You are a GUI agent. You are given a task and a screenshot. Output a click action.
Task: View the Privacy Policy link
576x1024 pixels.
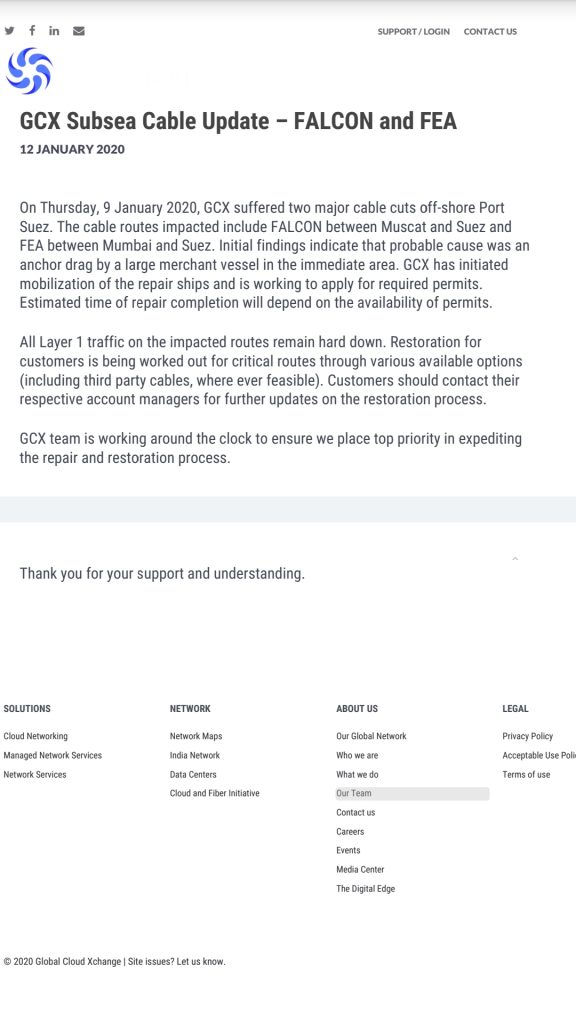click(528, 736)
